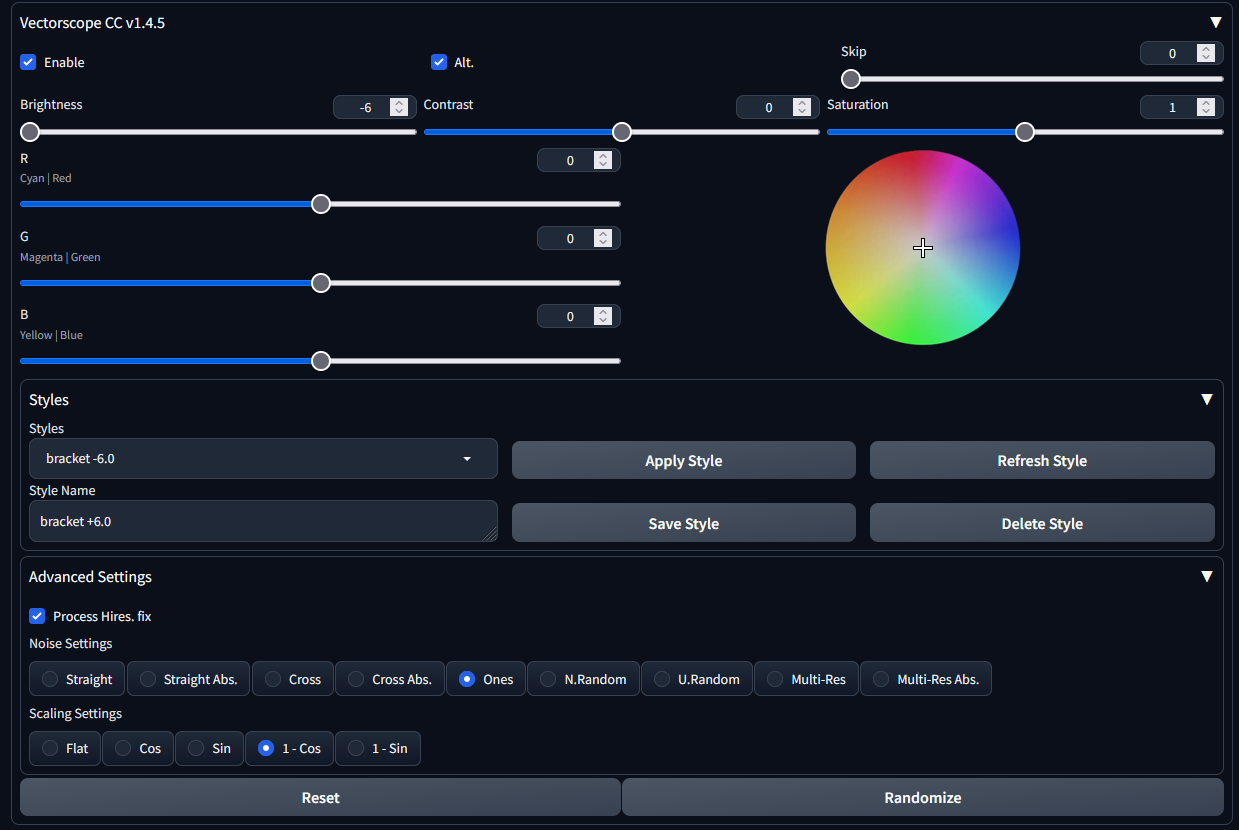Open the Styles dropdown showing bracket -6.0
Image resolution: width=1239 pixels, height=830 pixels.
click(263, 458)
